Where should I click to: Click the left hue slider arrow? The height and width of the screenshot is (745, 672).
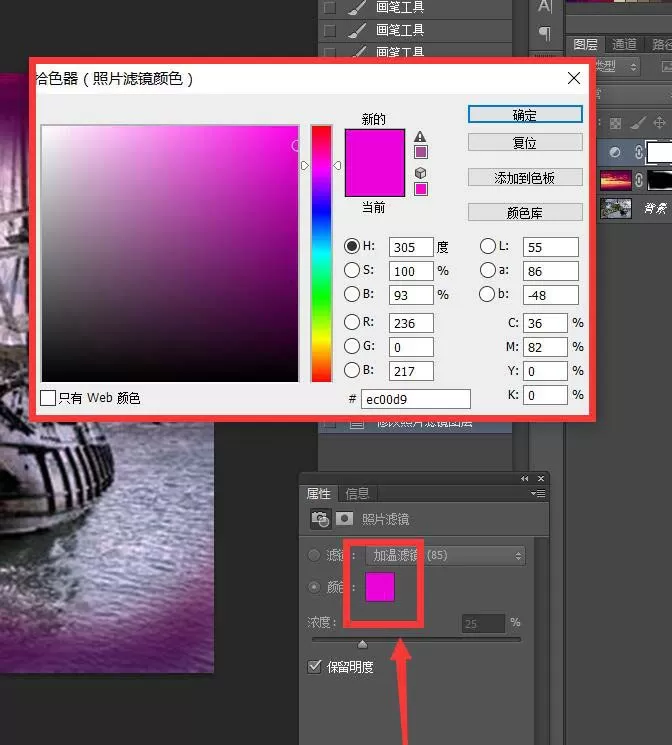tap(305, 165)
